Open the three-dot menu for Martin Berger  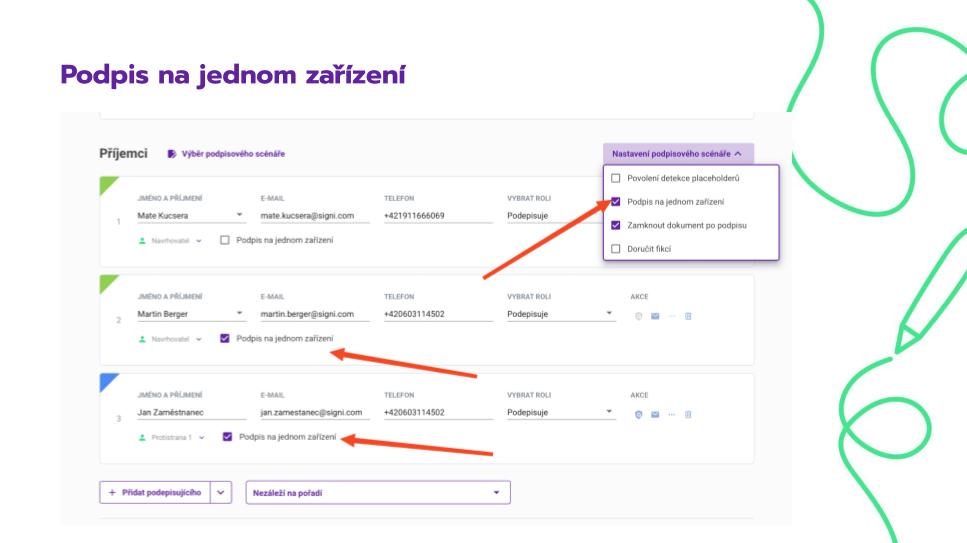click(x=672, y=315)
